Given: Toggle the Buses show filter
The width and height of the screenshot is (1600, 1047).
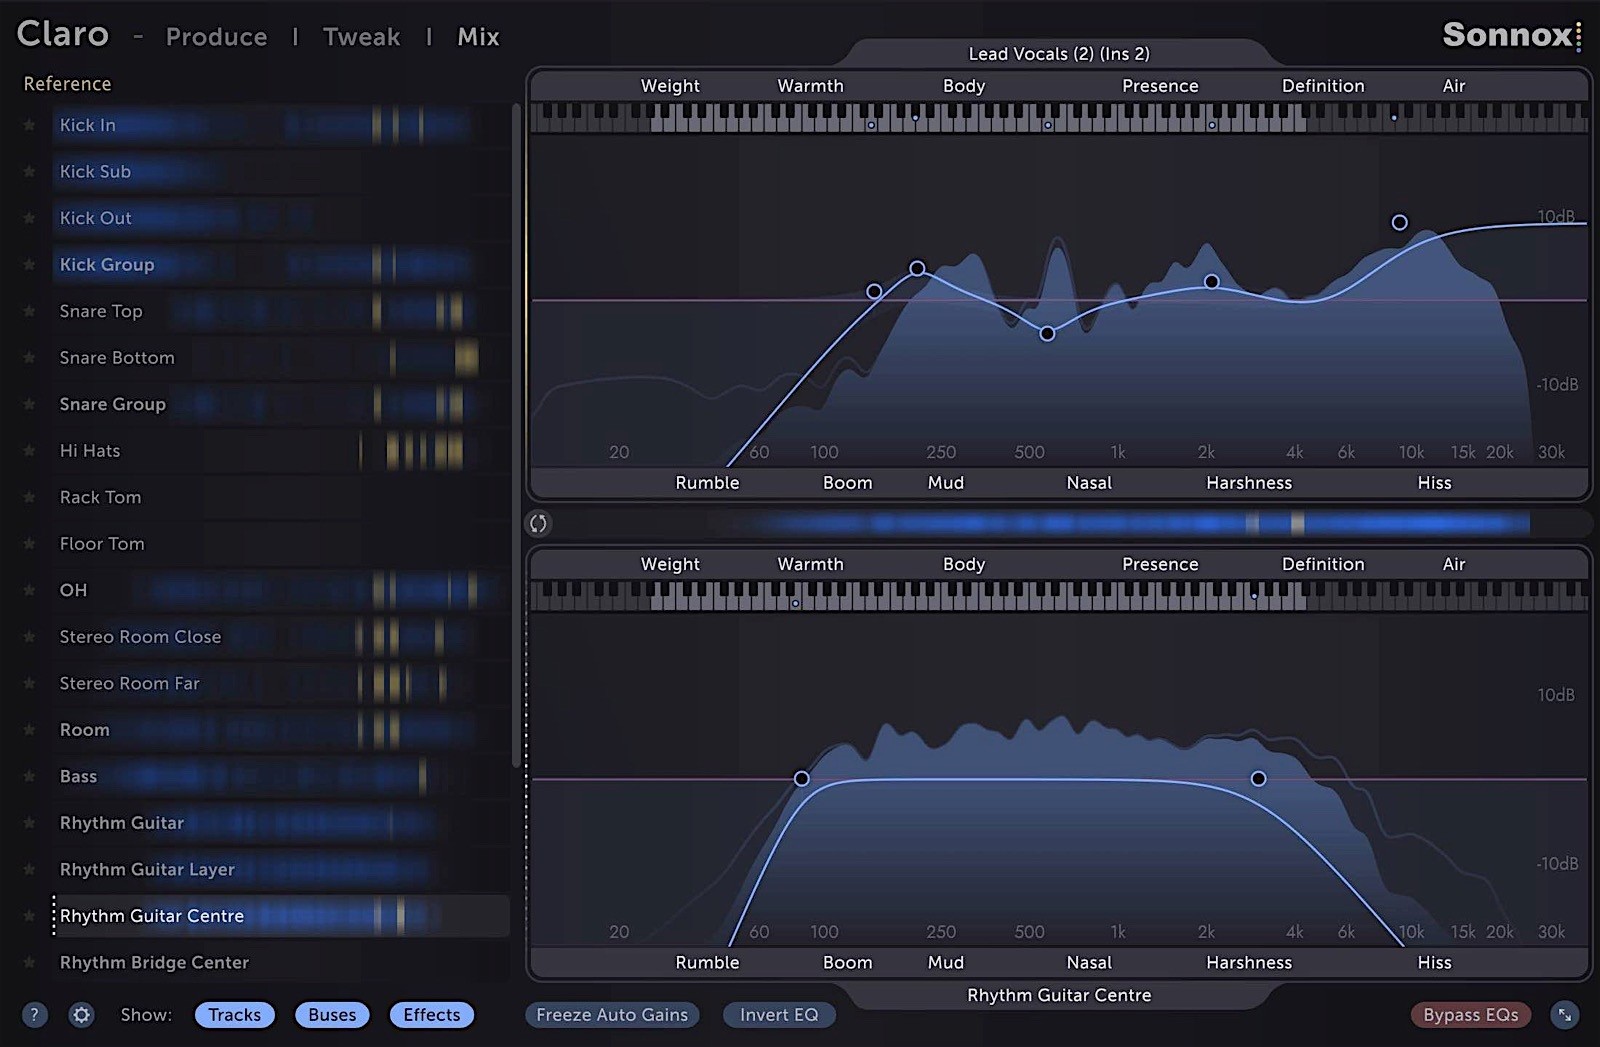Looking at the screenshot, I should [332, 1015].
